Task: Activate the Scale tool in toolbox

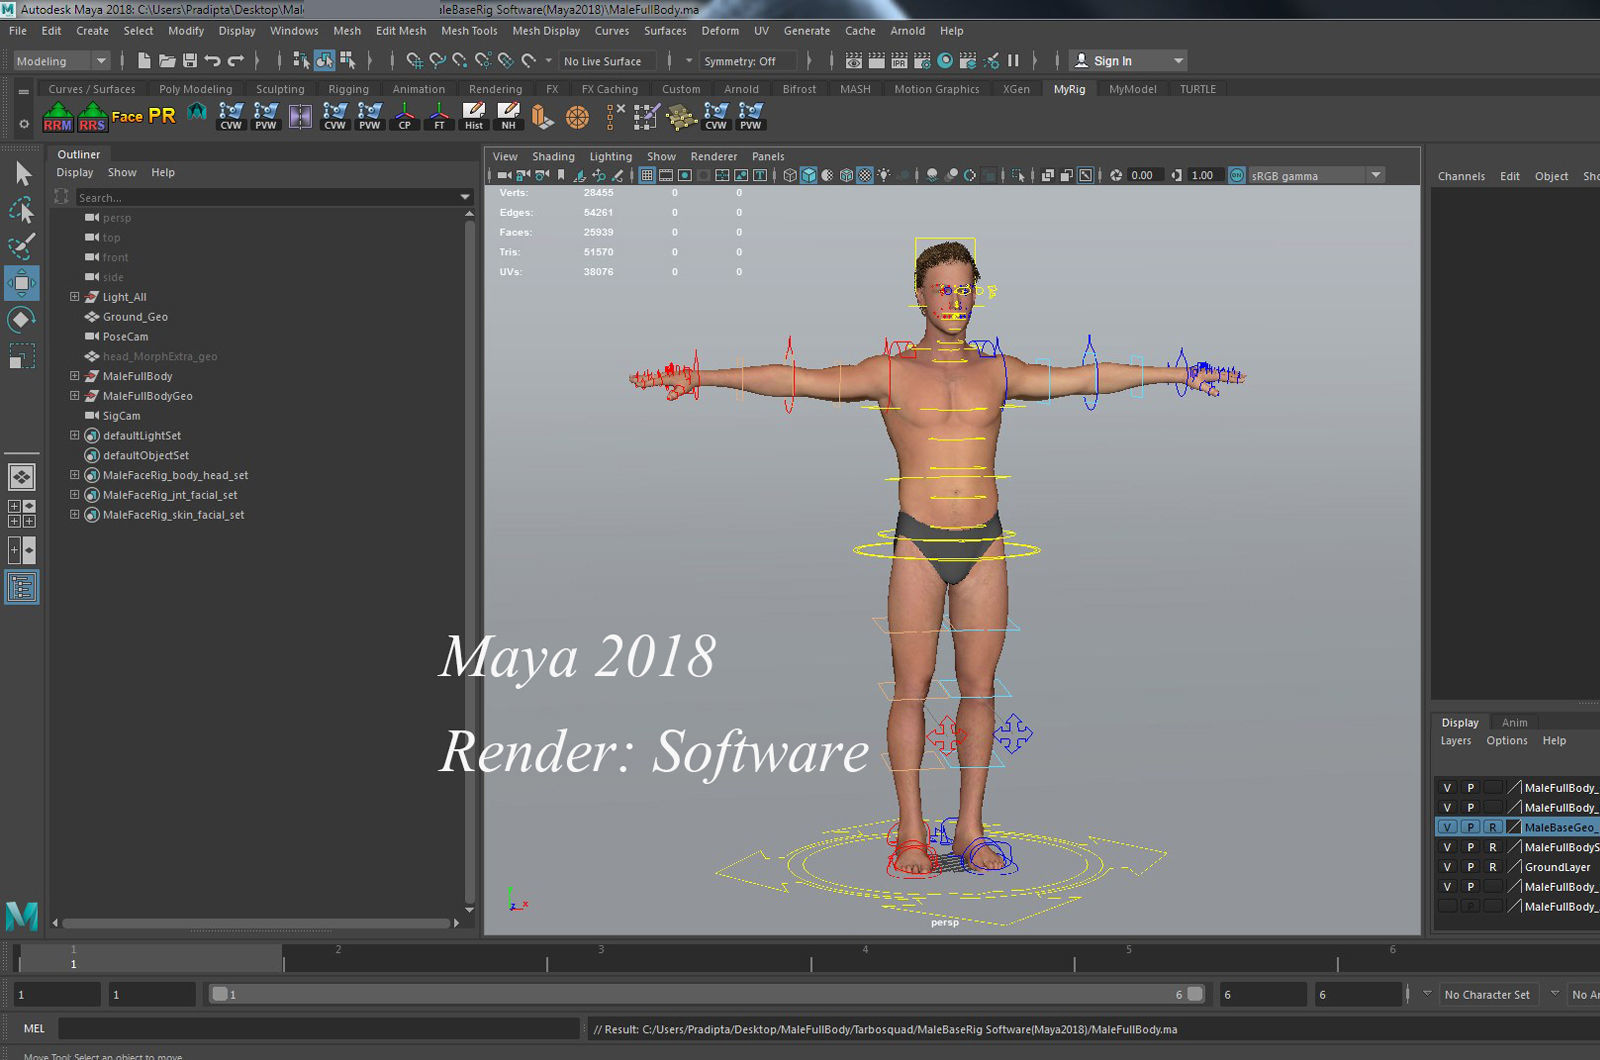Action: coord(22,356)
